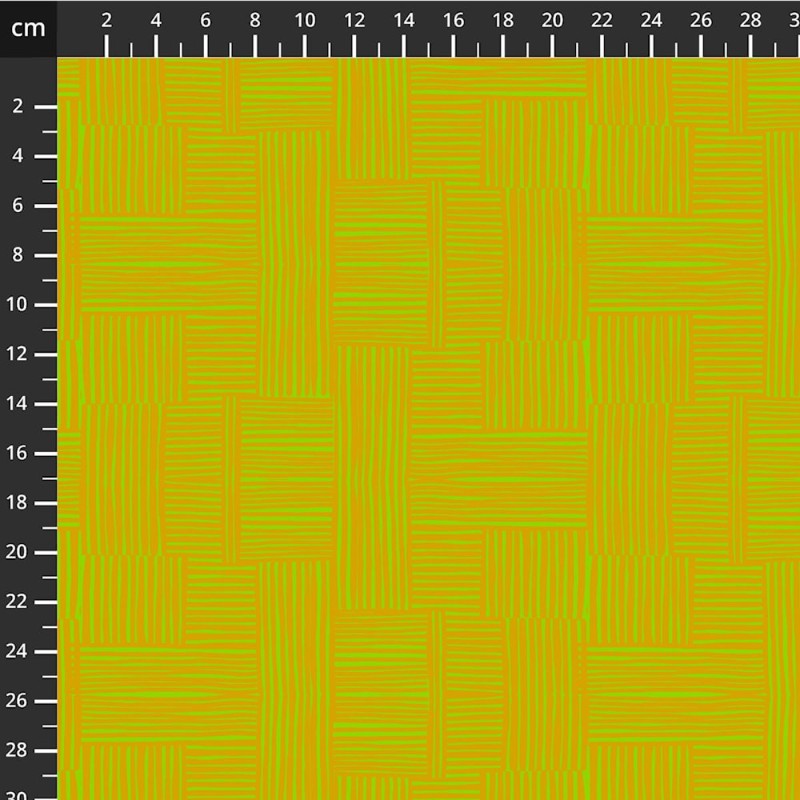Pick the 14 mark on the horizontal ruler
The width and height of the screenshot is (800, 800).
[x=404, y=22]
